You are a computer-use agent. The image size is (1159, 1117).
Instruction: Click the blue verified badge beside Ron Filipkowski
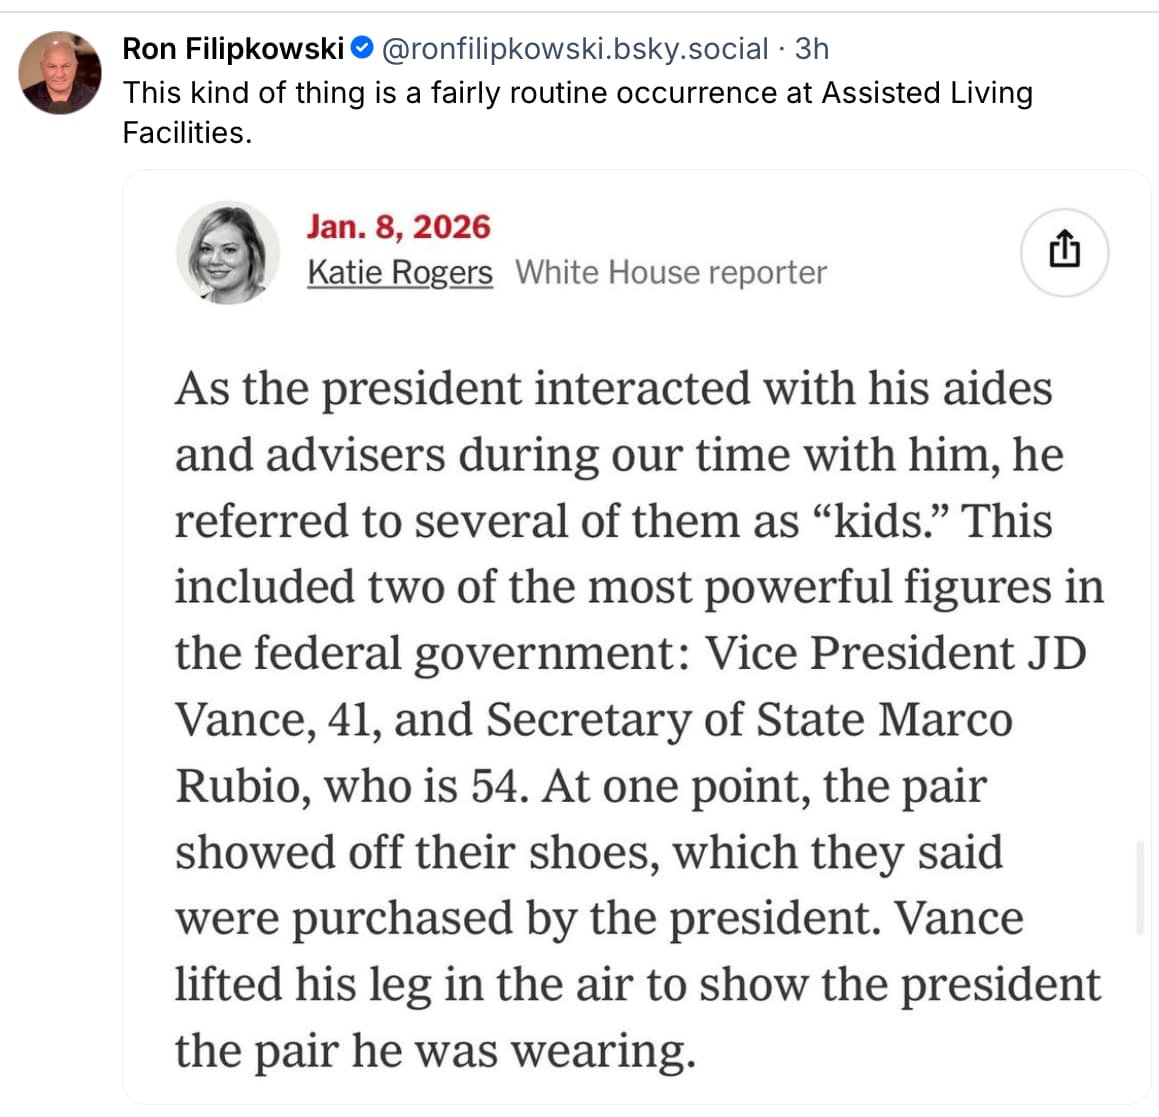click(363, 48)
